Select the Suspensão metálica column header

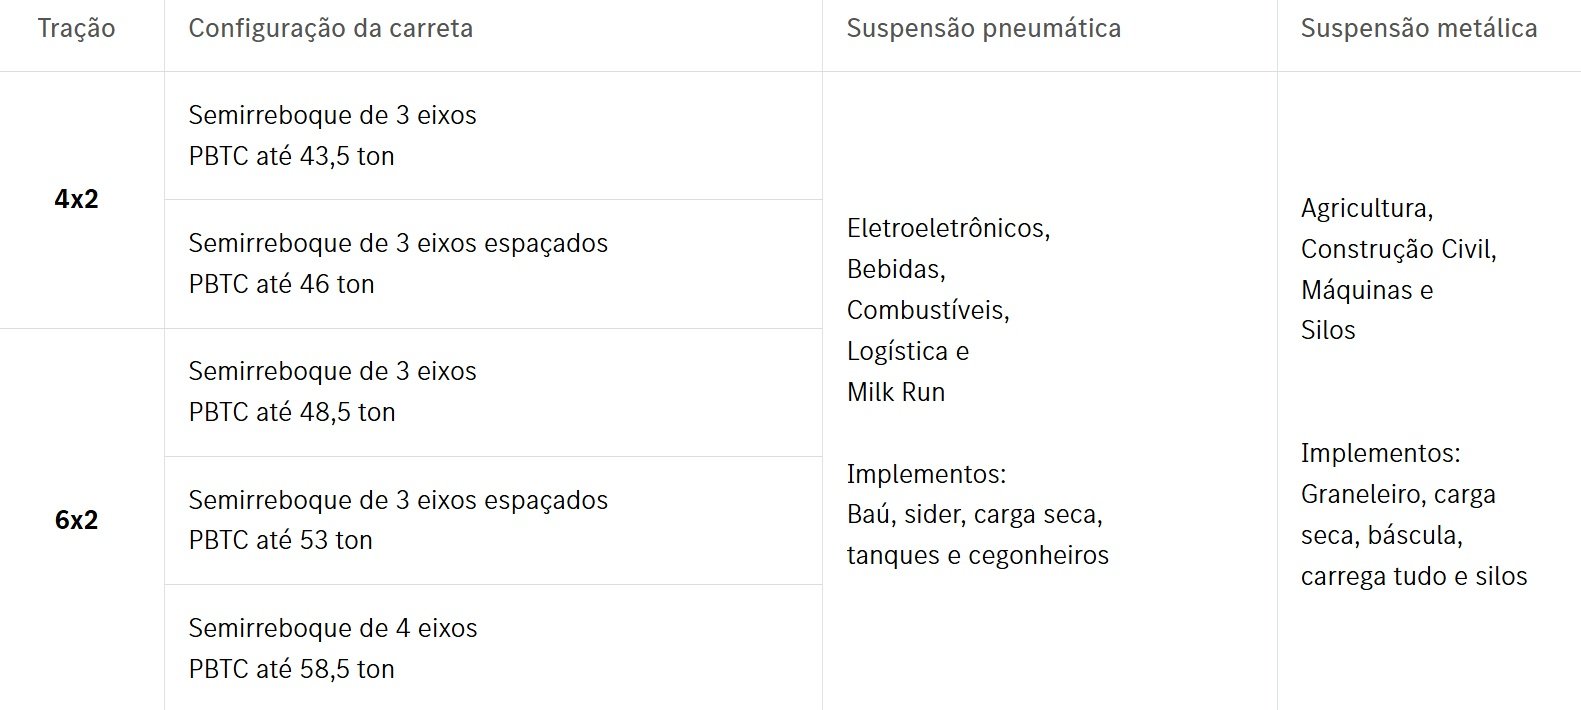pos(1418,28)
